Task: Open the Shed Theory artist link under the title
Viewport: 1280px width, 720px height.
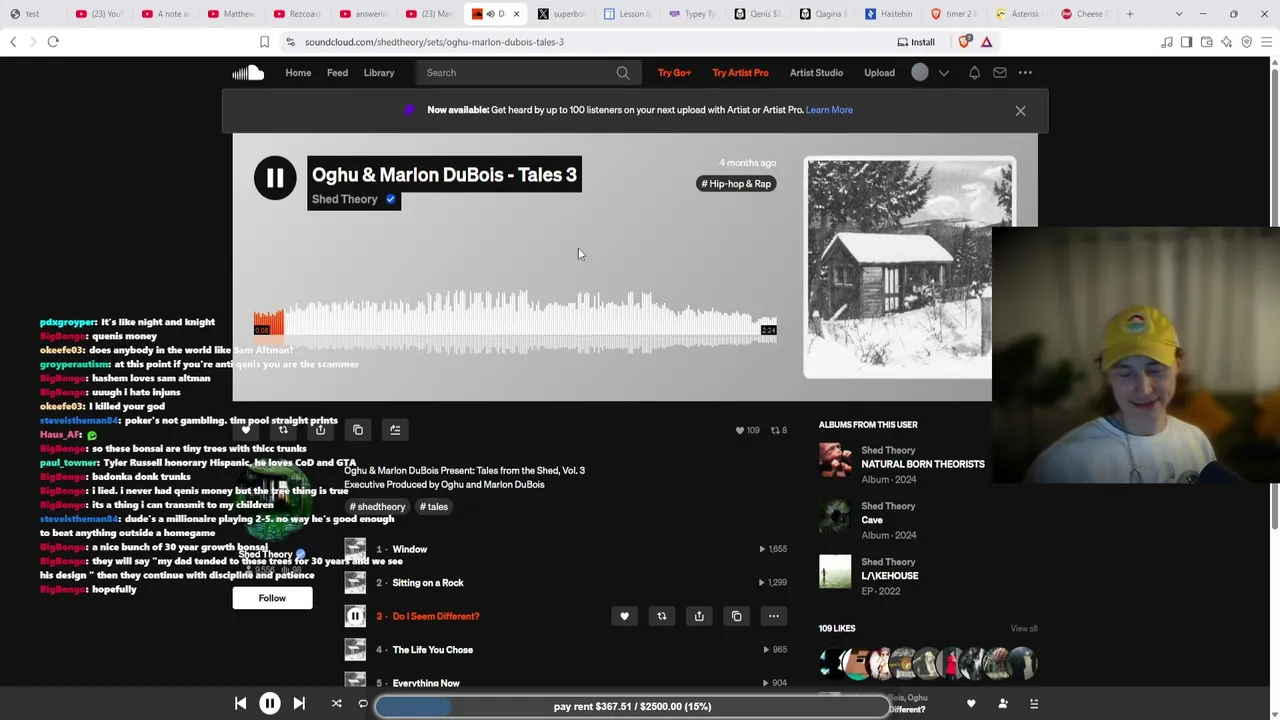Action: point(344,199)
